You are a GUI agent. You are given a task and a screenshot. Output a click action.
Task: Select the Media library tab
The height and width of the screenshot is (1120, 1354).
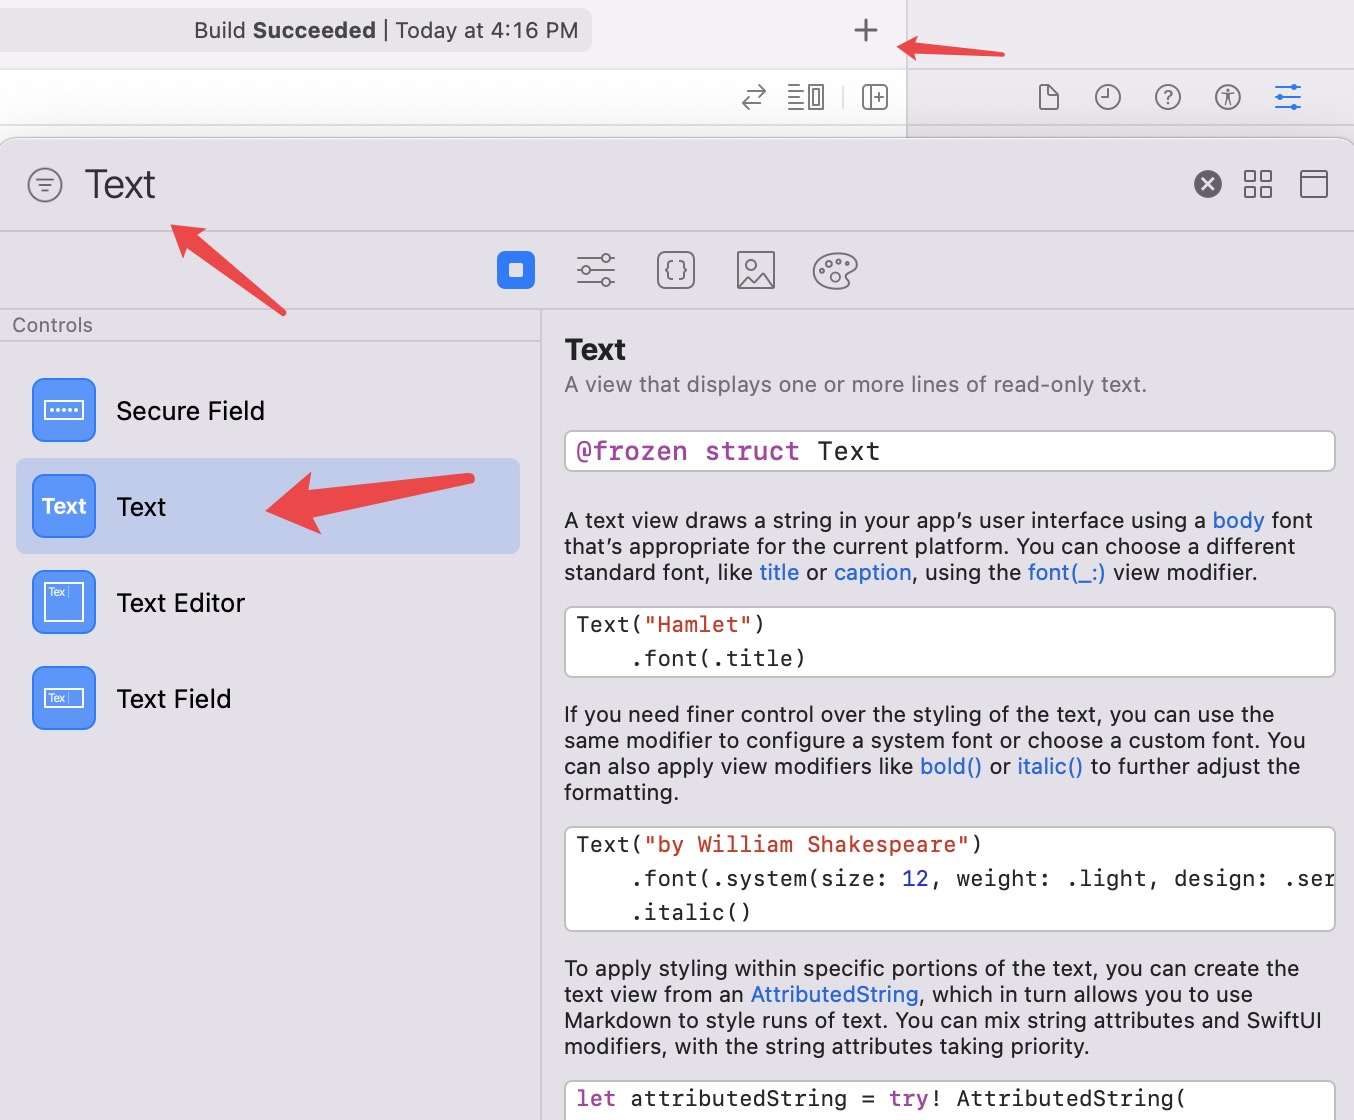756,270
